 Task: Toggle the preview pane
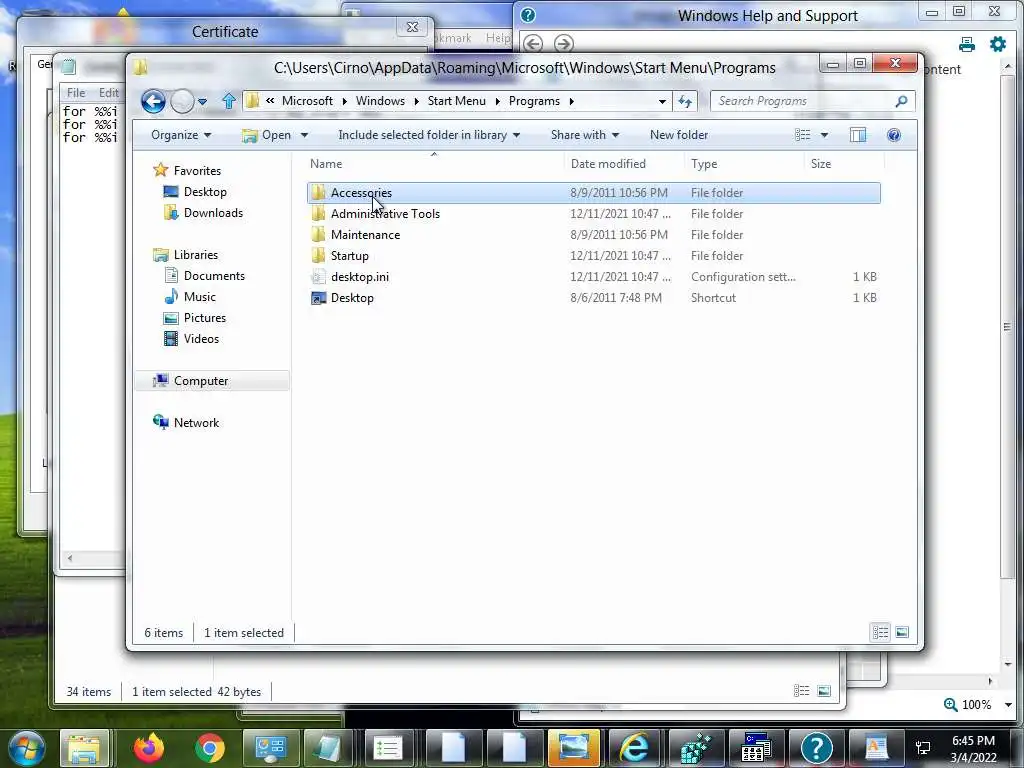[858, 135]
